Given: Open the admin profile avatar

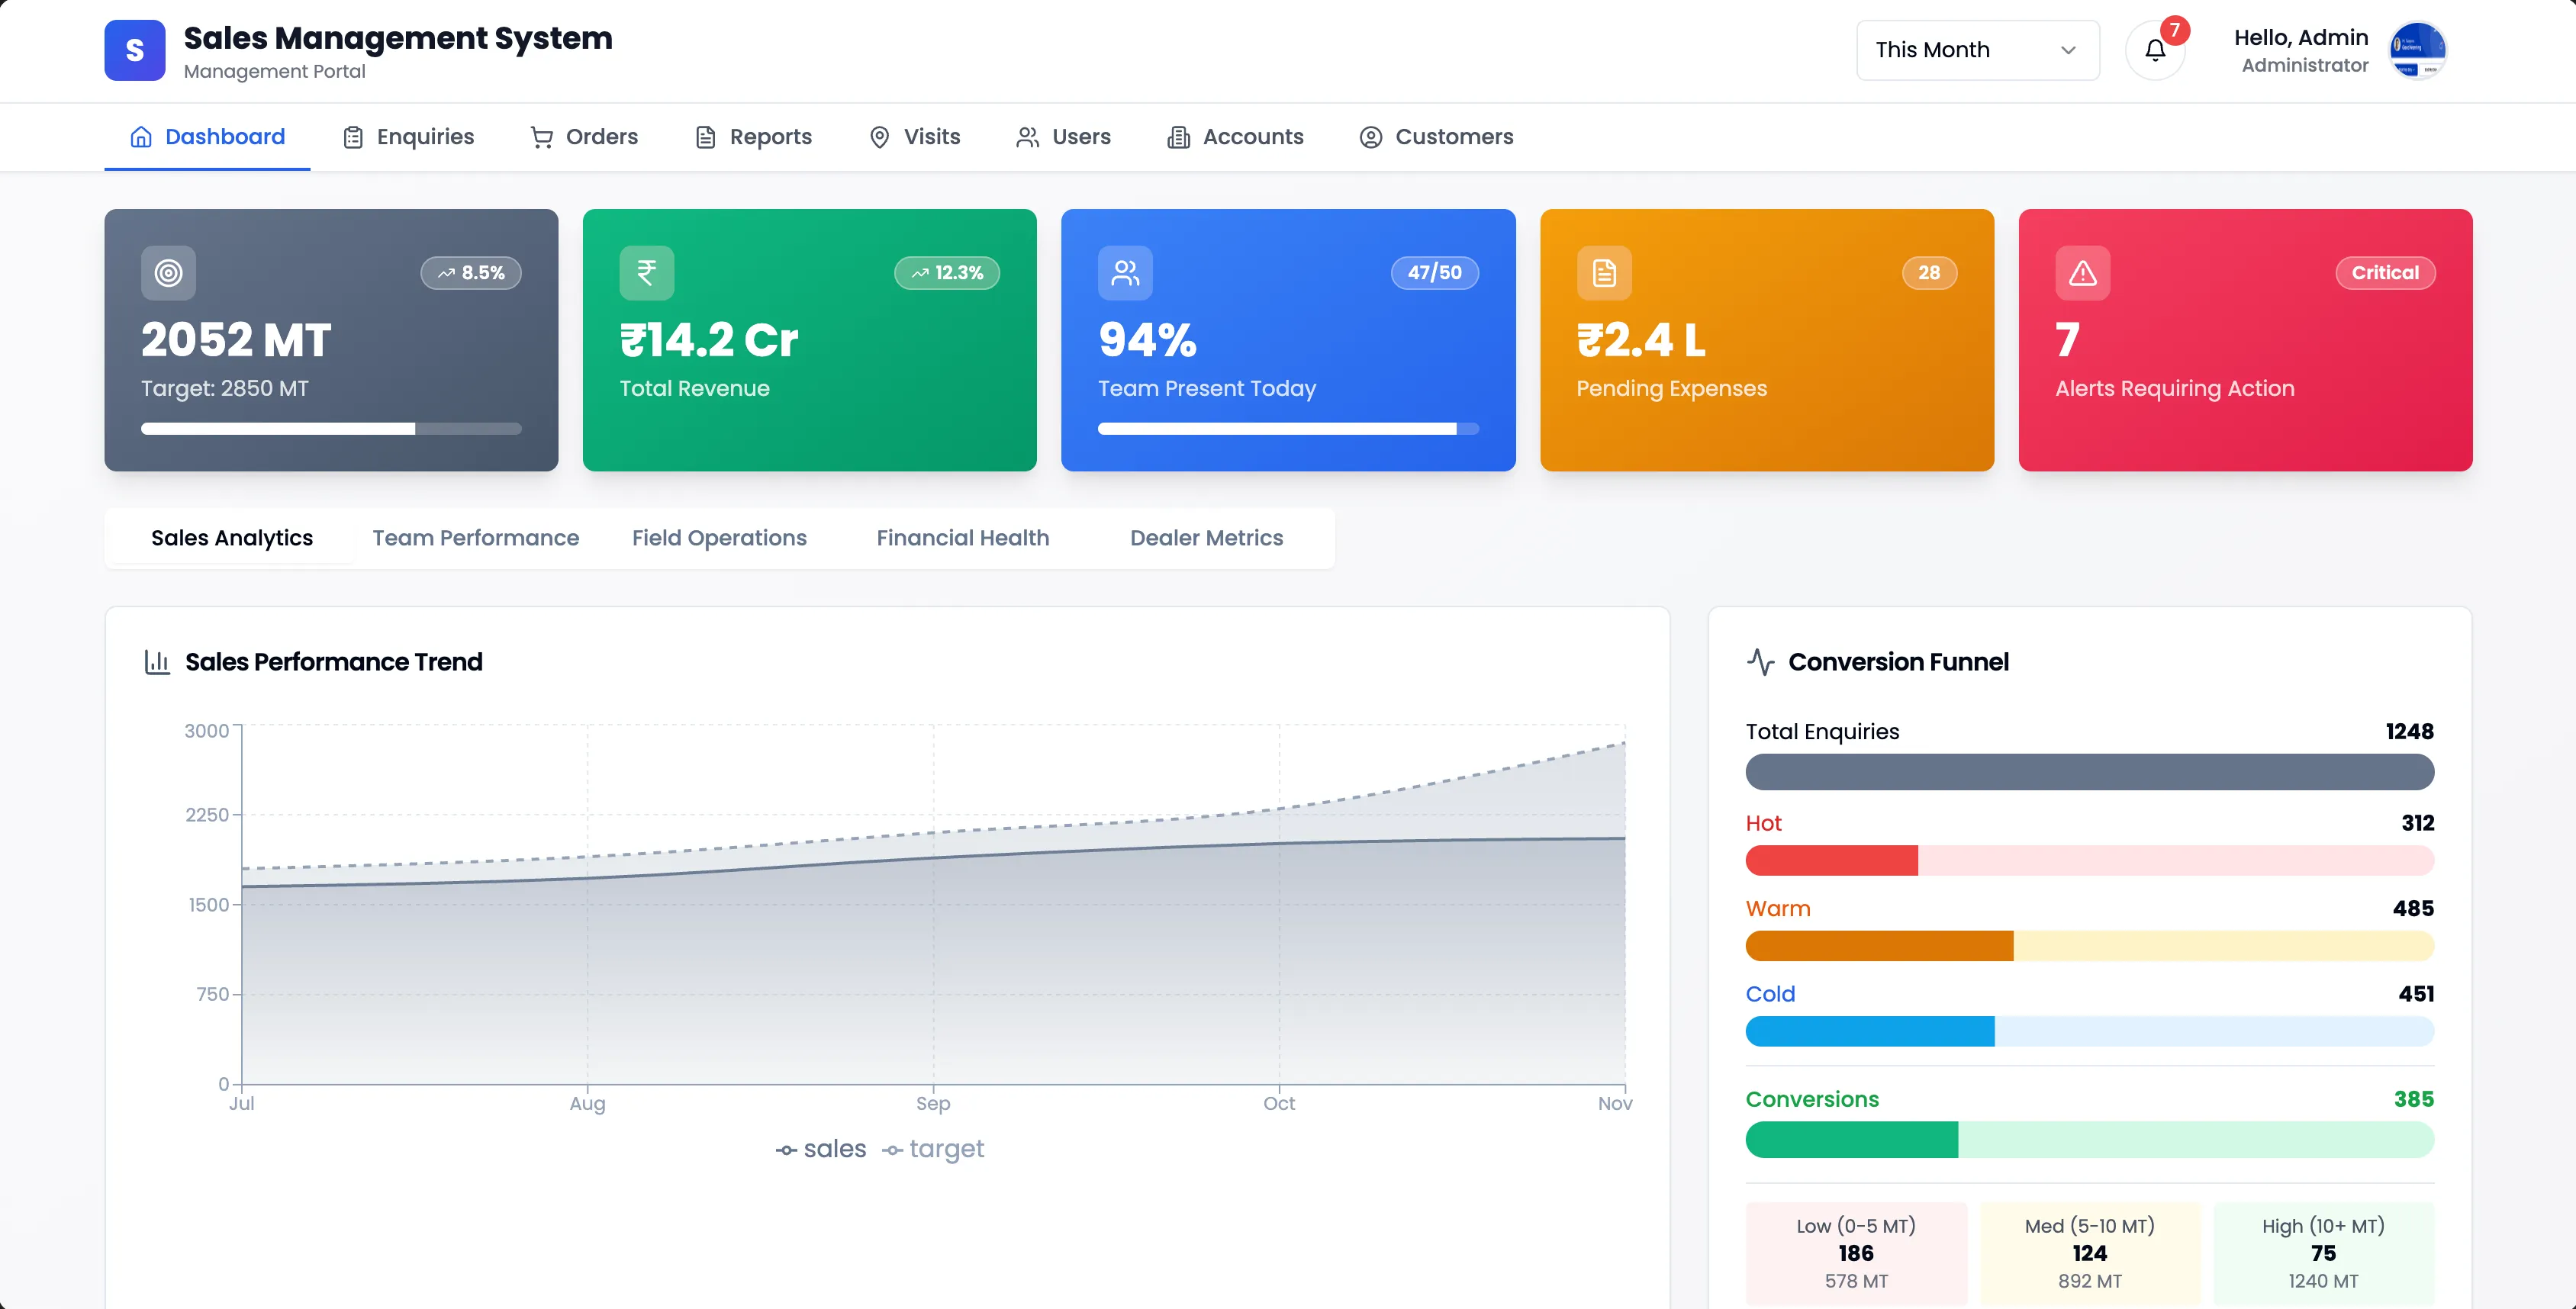Looking at the screenshot, I should pyautogui.click(x=2419, y=49).
